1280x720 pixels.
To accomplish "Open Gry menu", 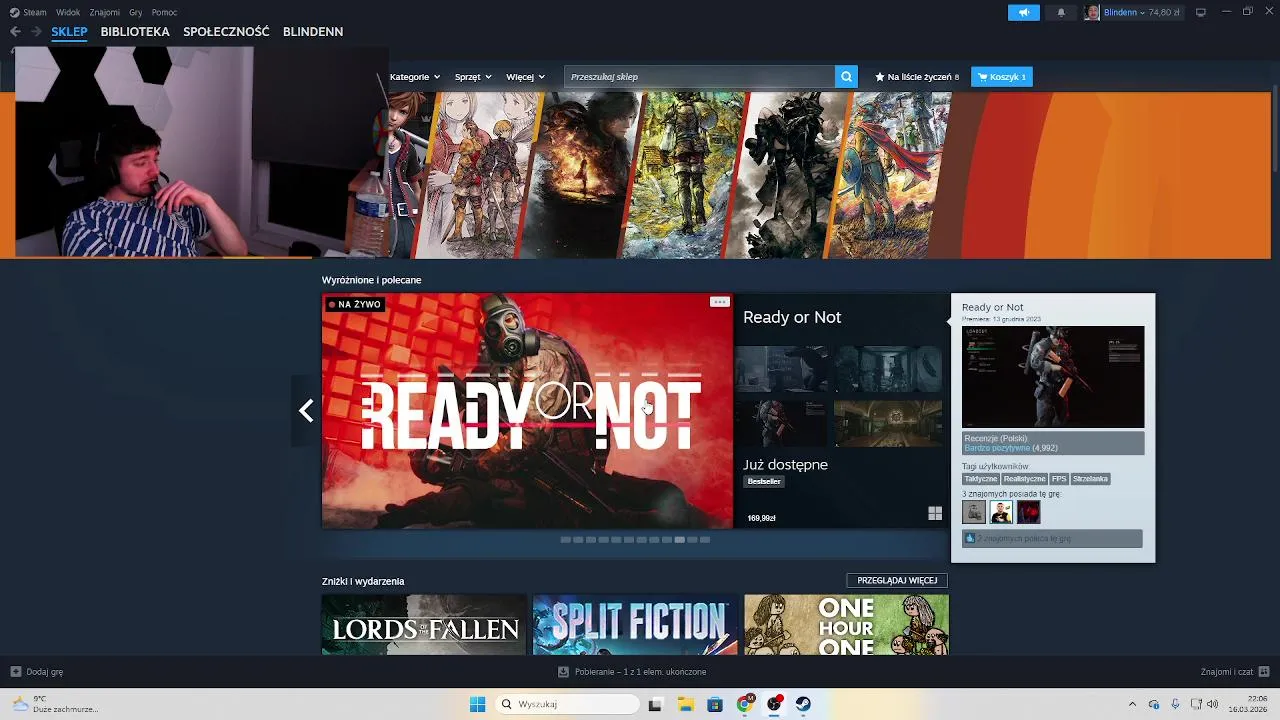I will 136,12.
